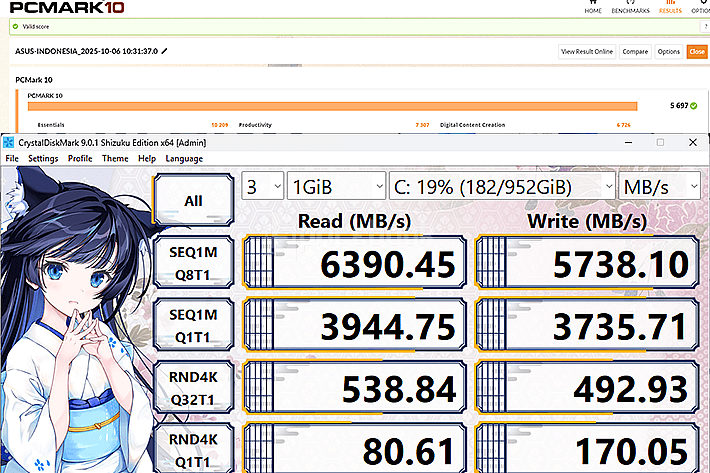Click the orange Close button in PCMark 10
Image resolution: width=710 pixels, height=473 pixels.
point(697,52)
